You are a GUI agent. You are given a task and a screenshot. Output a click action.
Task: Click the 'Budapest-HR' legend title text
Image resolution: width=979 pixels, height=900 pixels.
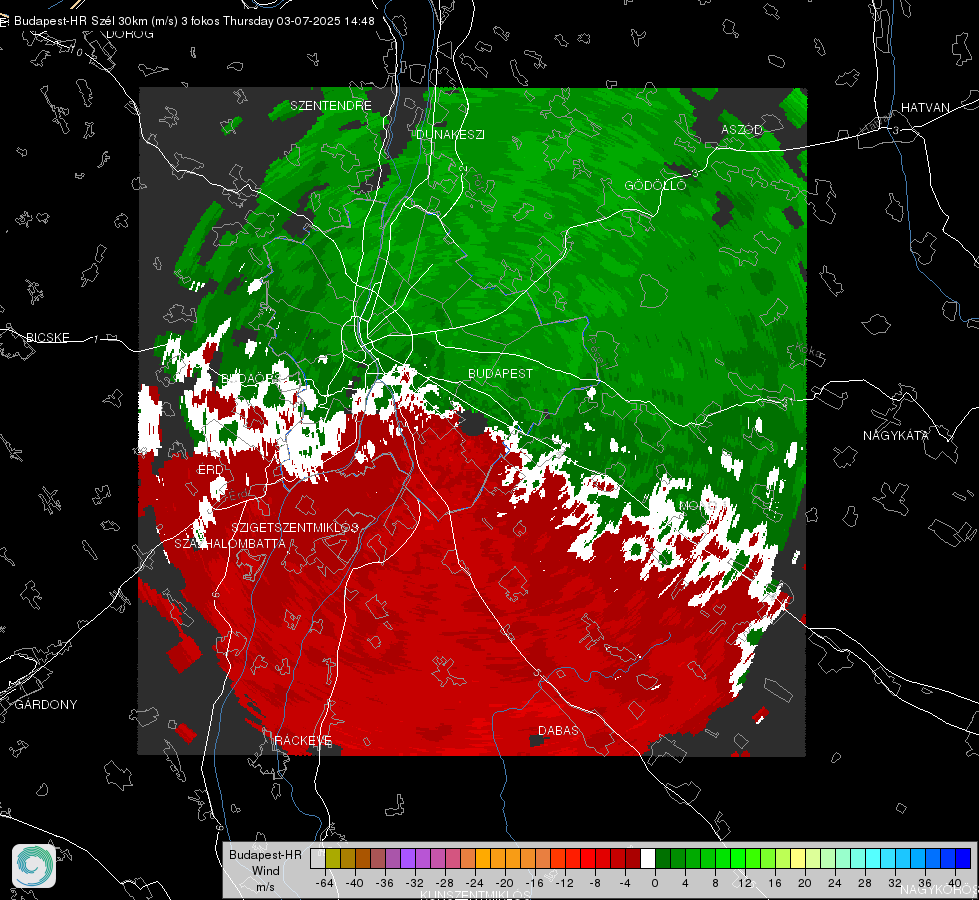pyautogui.click(x=265, y=855)
